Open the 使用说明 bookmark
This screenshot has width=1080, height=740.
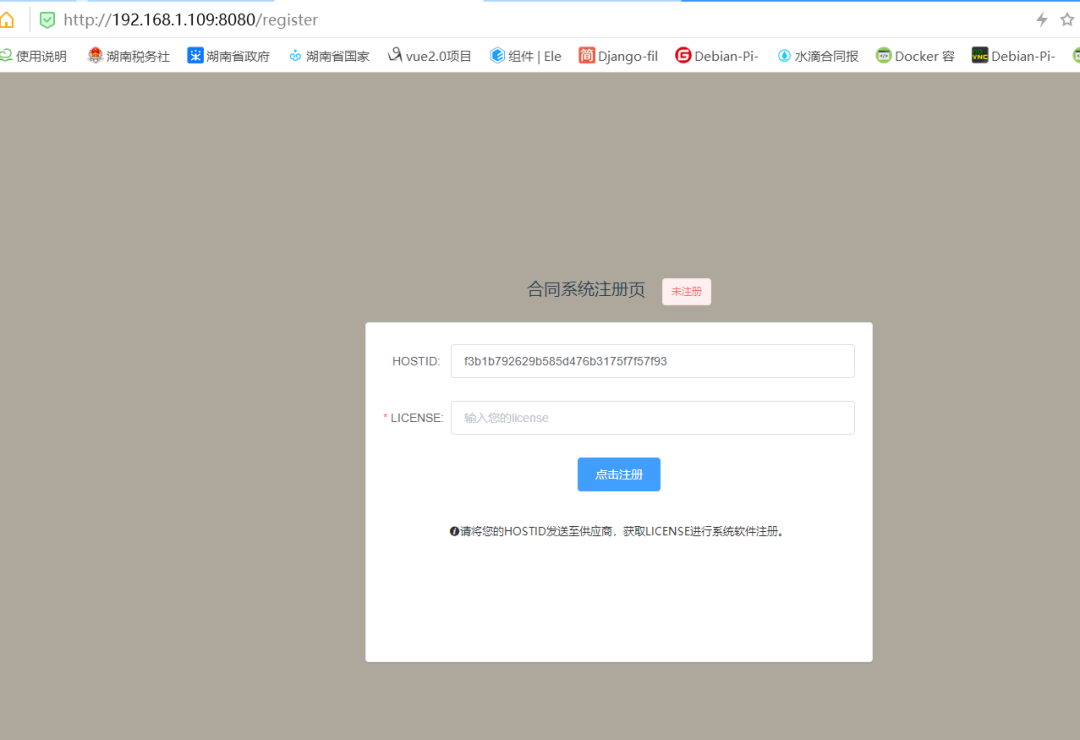[34, 56]
